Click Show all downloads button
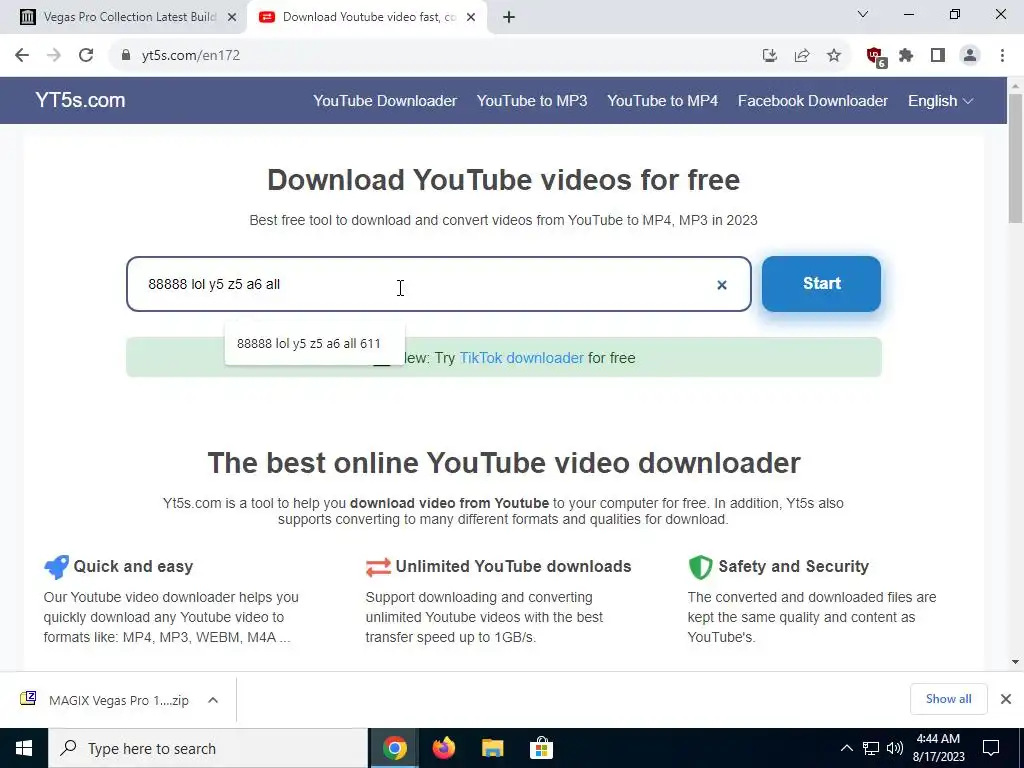This screenshot has height=768, width=1024. 948,699
